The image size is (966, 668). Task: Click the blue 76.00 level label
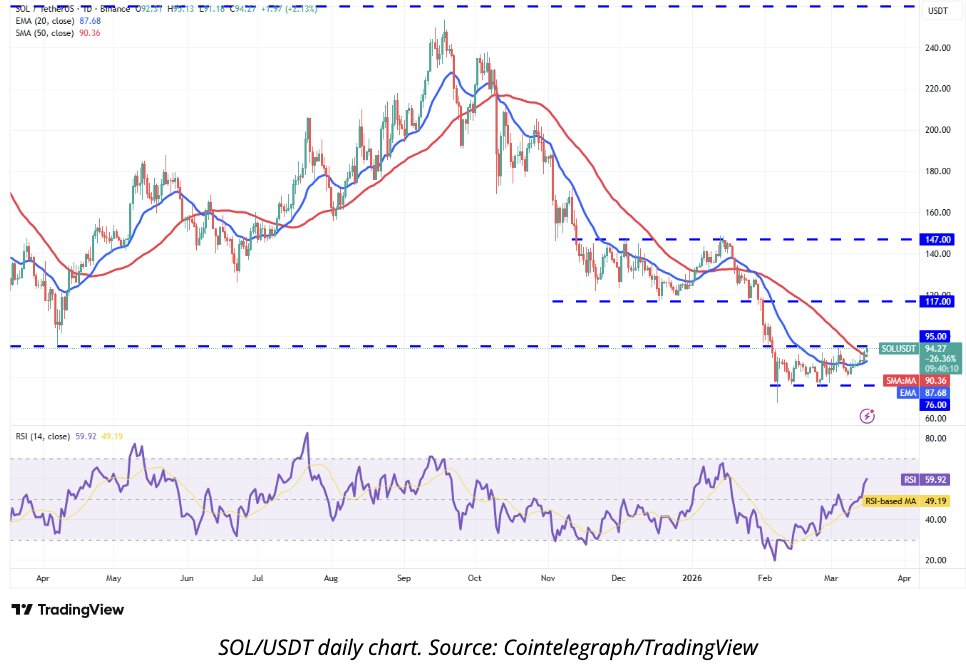pyautogui.click(x=936, y=405)
